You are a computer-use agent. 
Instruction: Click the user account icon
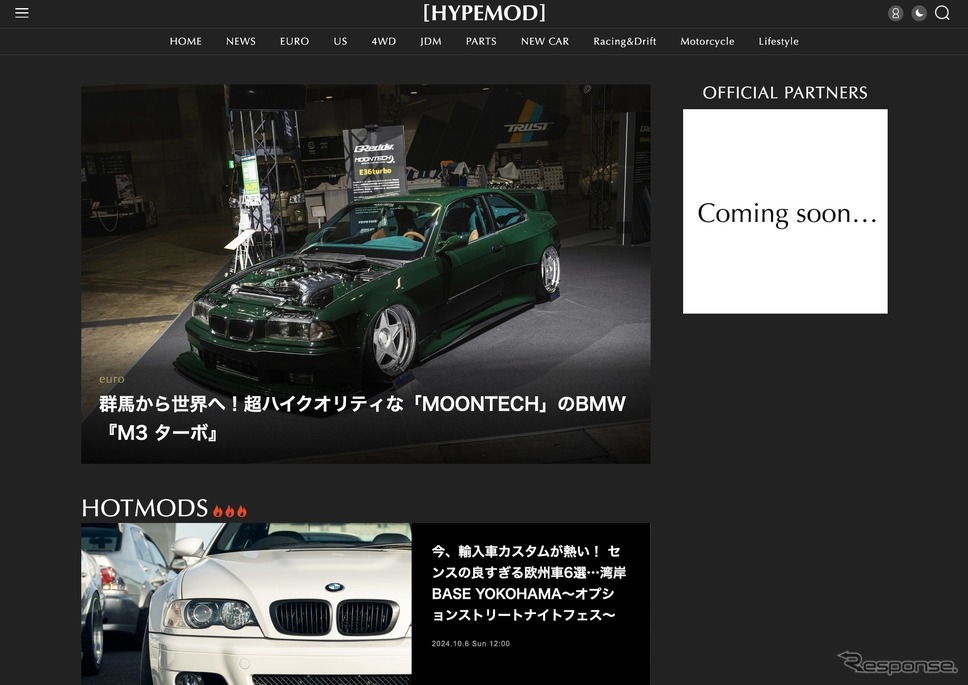tap(895, 14)
